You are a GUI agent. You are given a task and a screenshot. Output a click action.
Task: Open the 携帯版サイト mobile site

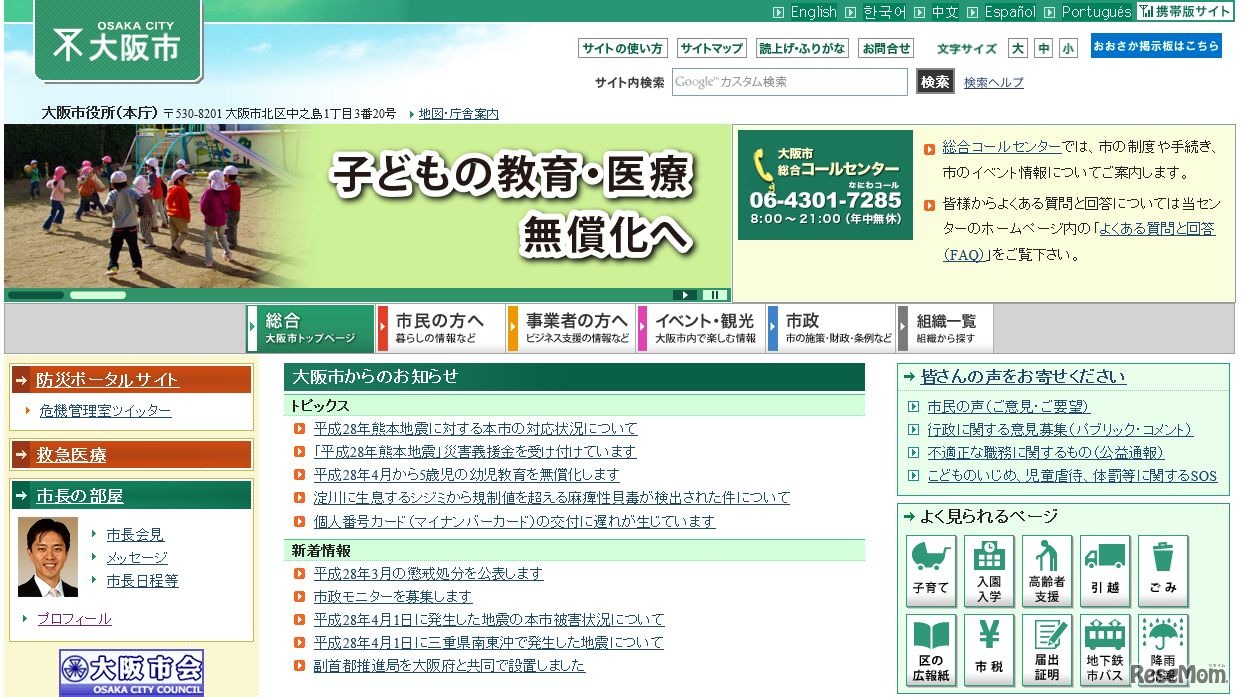tap(1185, 12)
